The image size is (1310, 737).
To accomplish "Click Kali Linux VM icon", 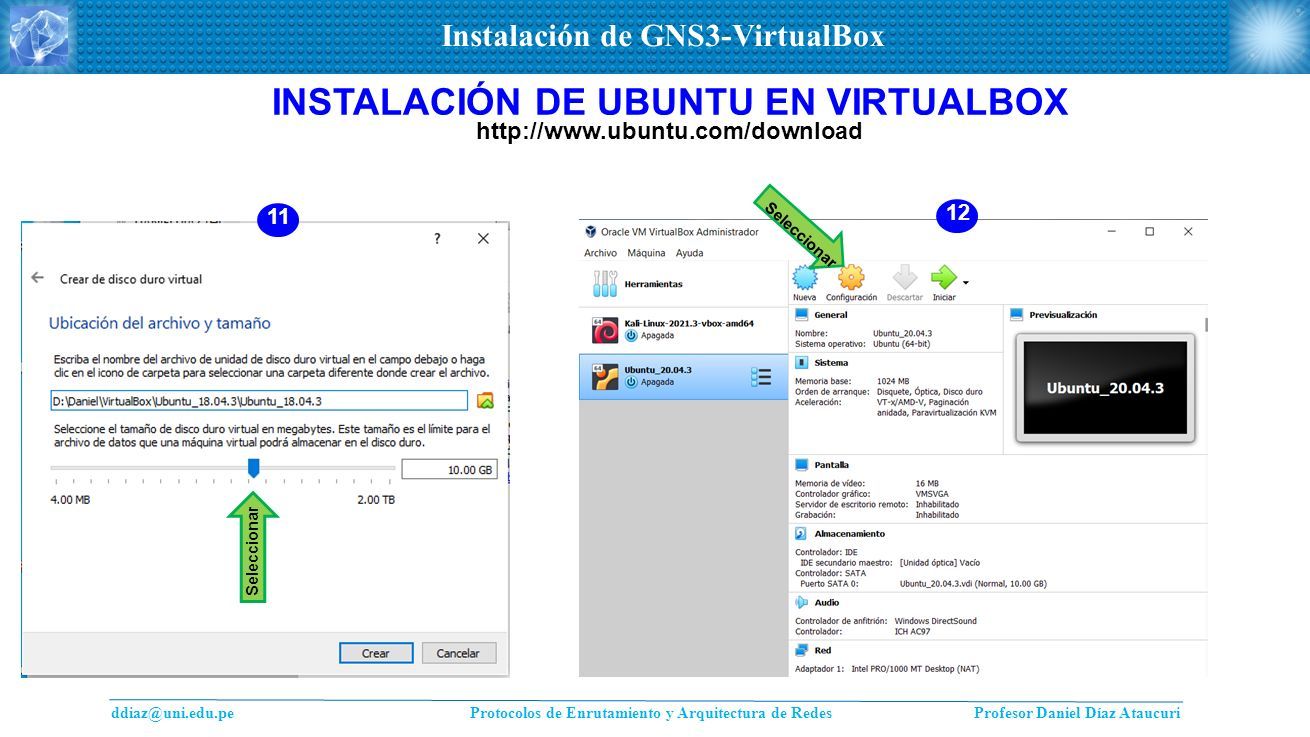I will [x=605, y=329].
